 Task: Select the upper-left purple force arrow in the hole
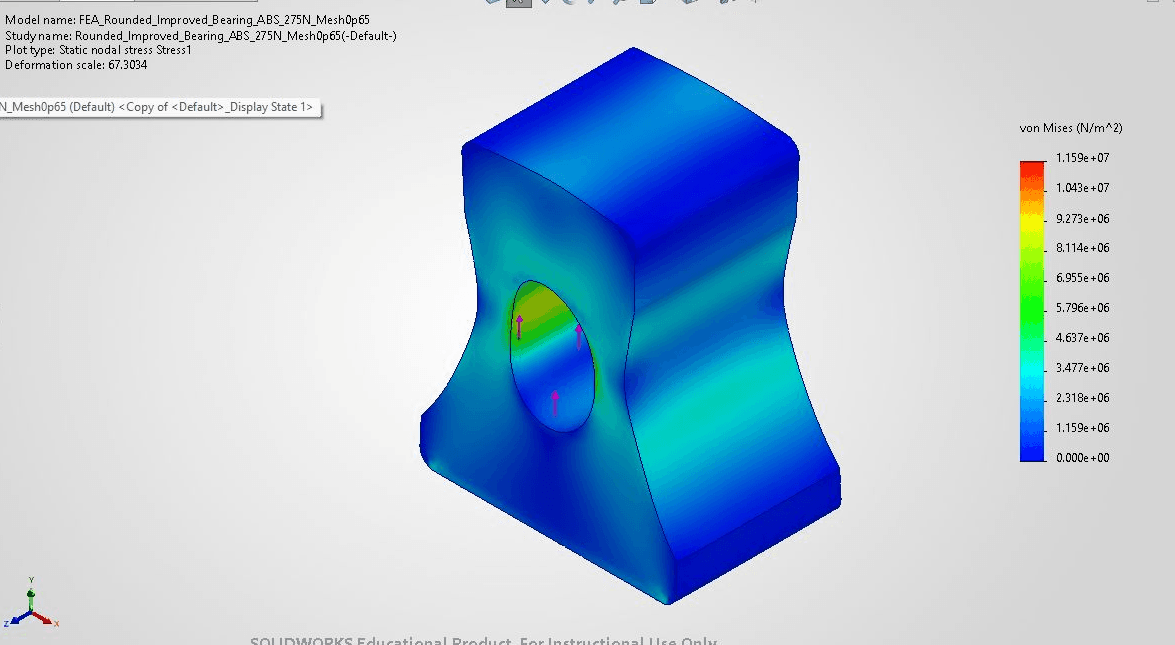519,327
